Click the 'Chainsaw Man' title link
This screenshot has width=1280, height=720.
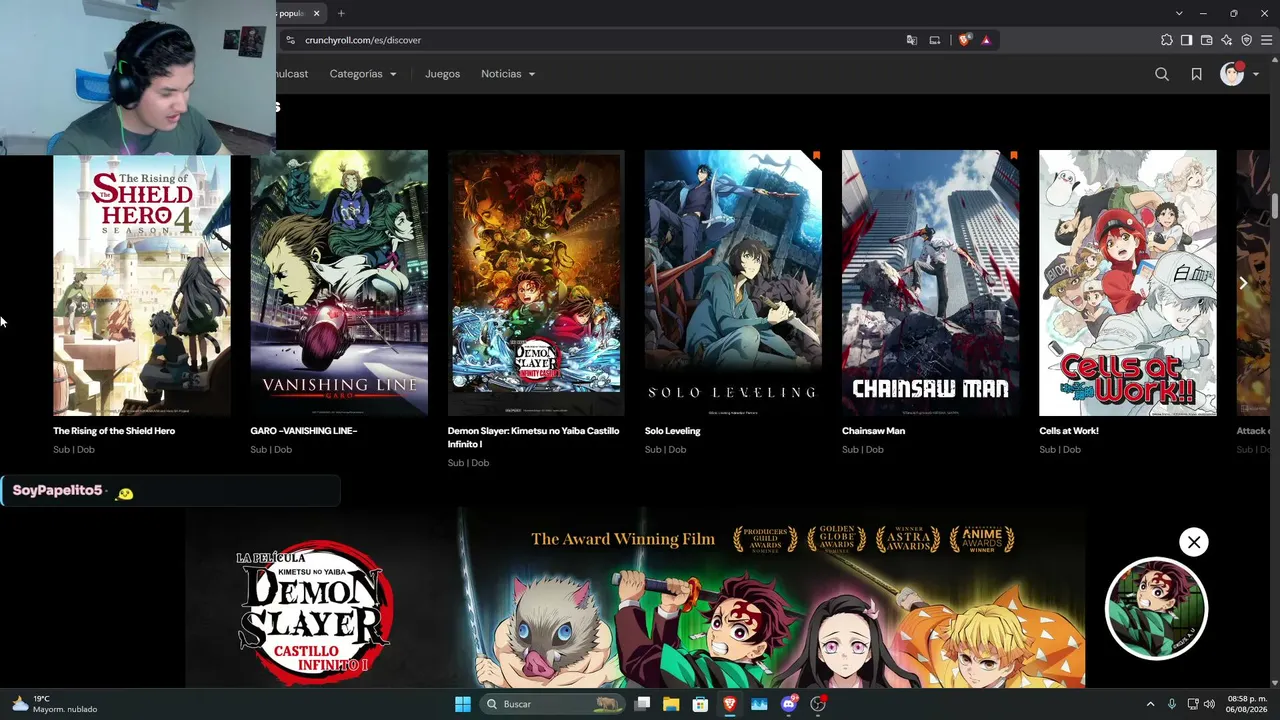click(x=873, y=431)
